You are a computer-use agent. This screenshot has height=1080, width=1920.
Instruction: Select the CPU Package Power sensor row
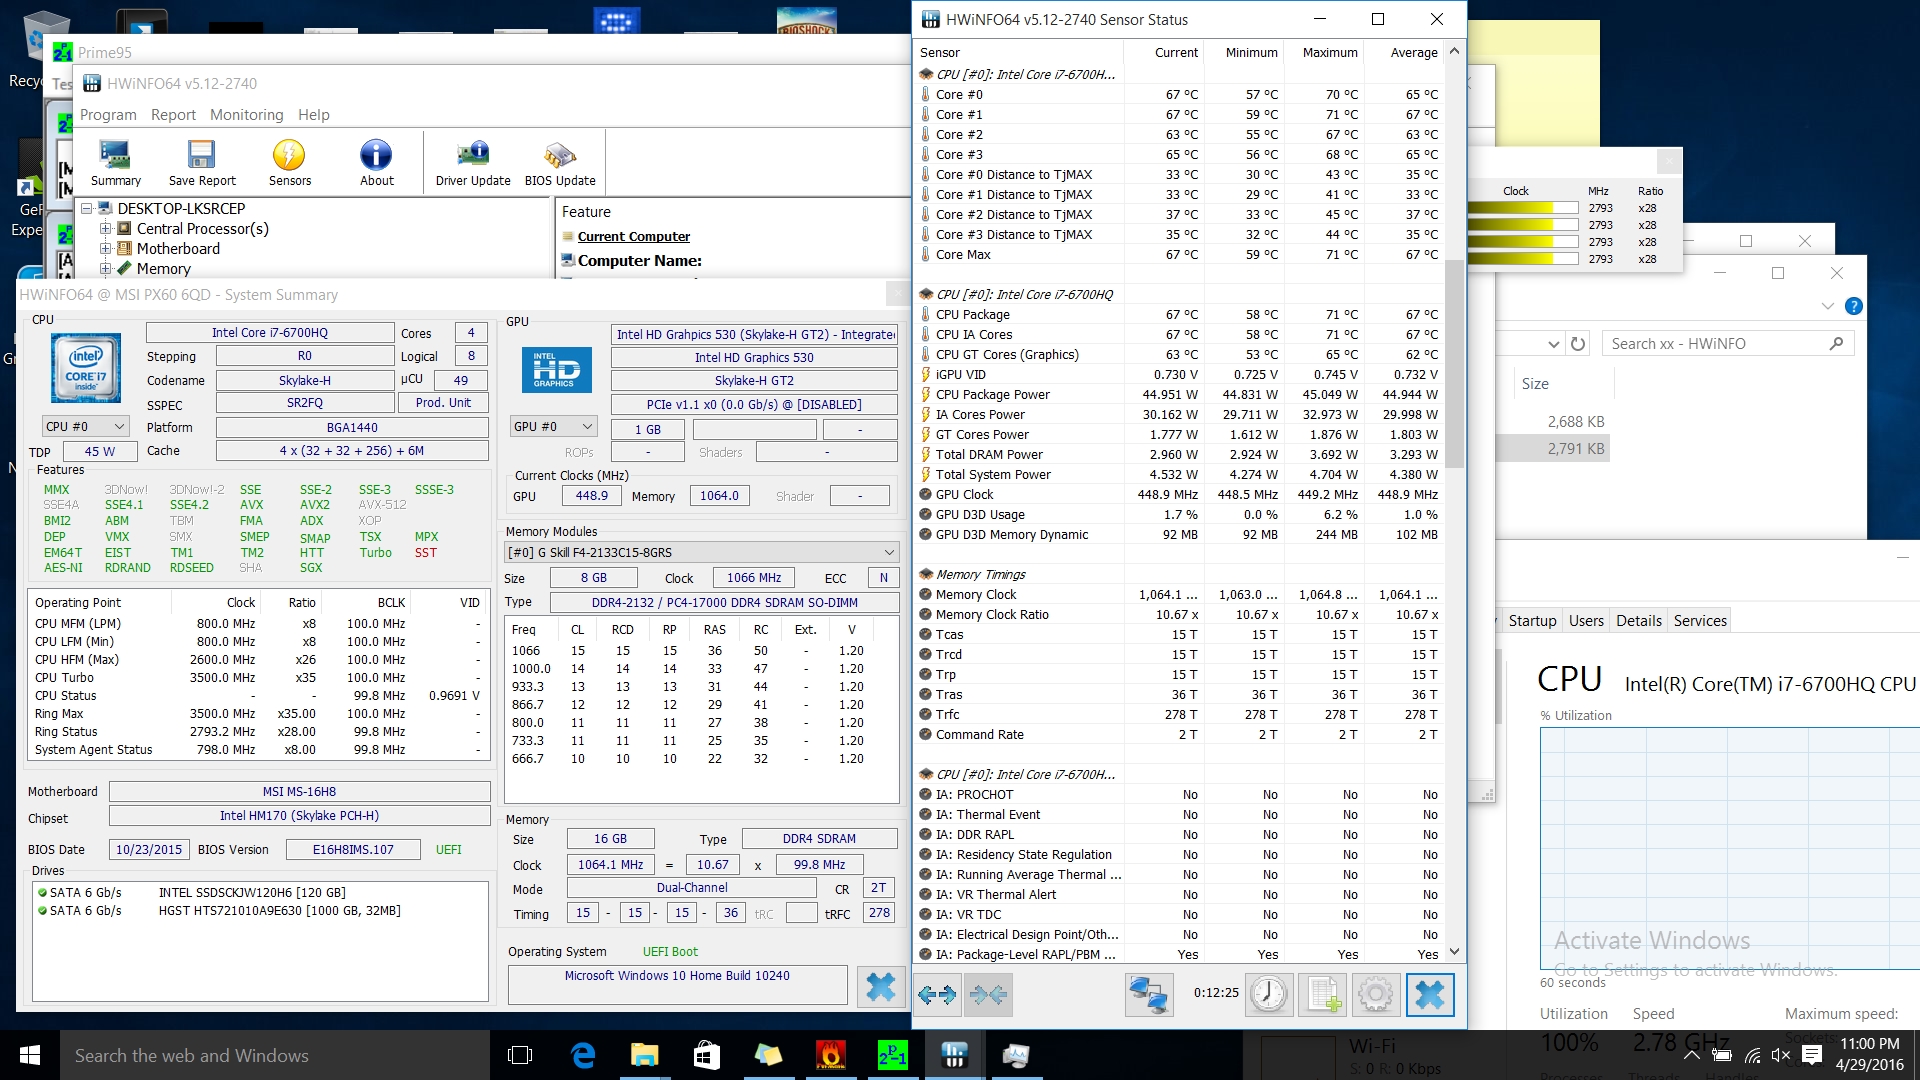tap(1180, 394)
